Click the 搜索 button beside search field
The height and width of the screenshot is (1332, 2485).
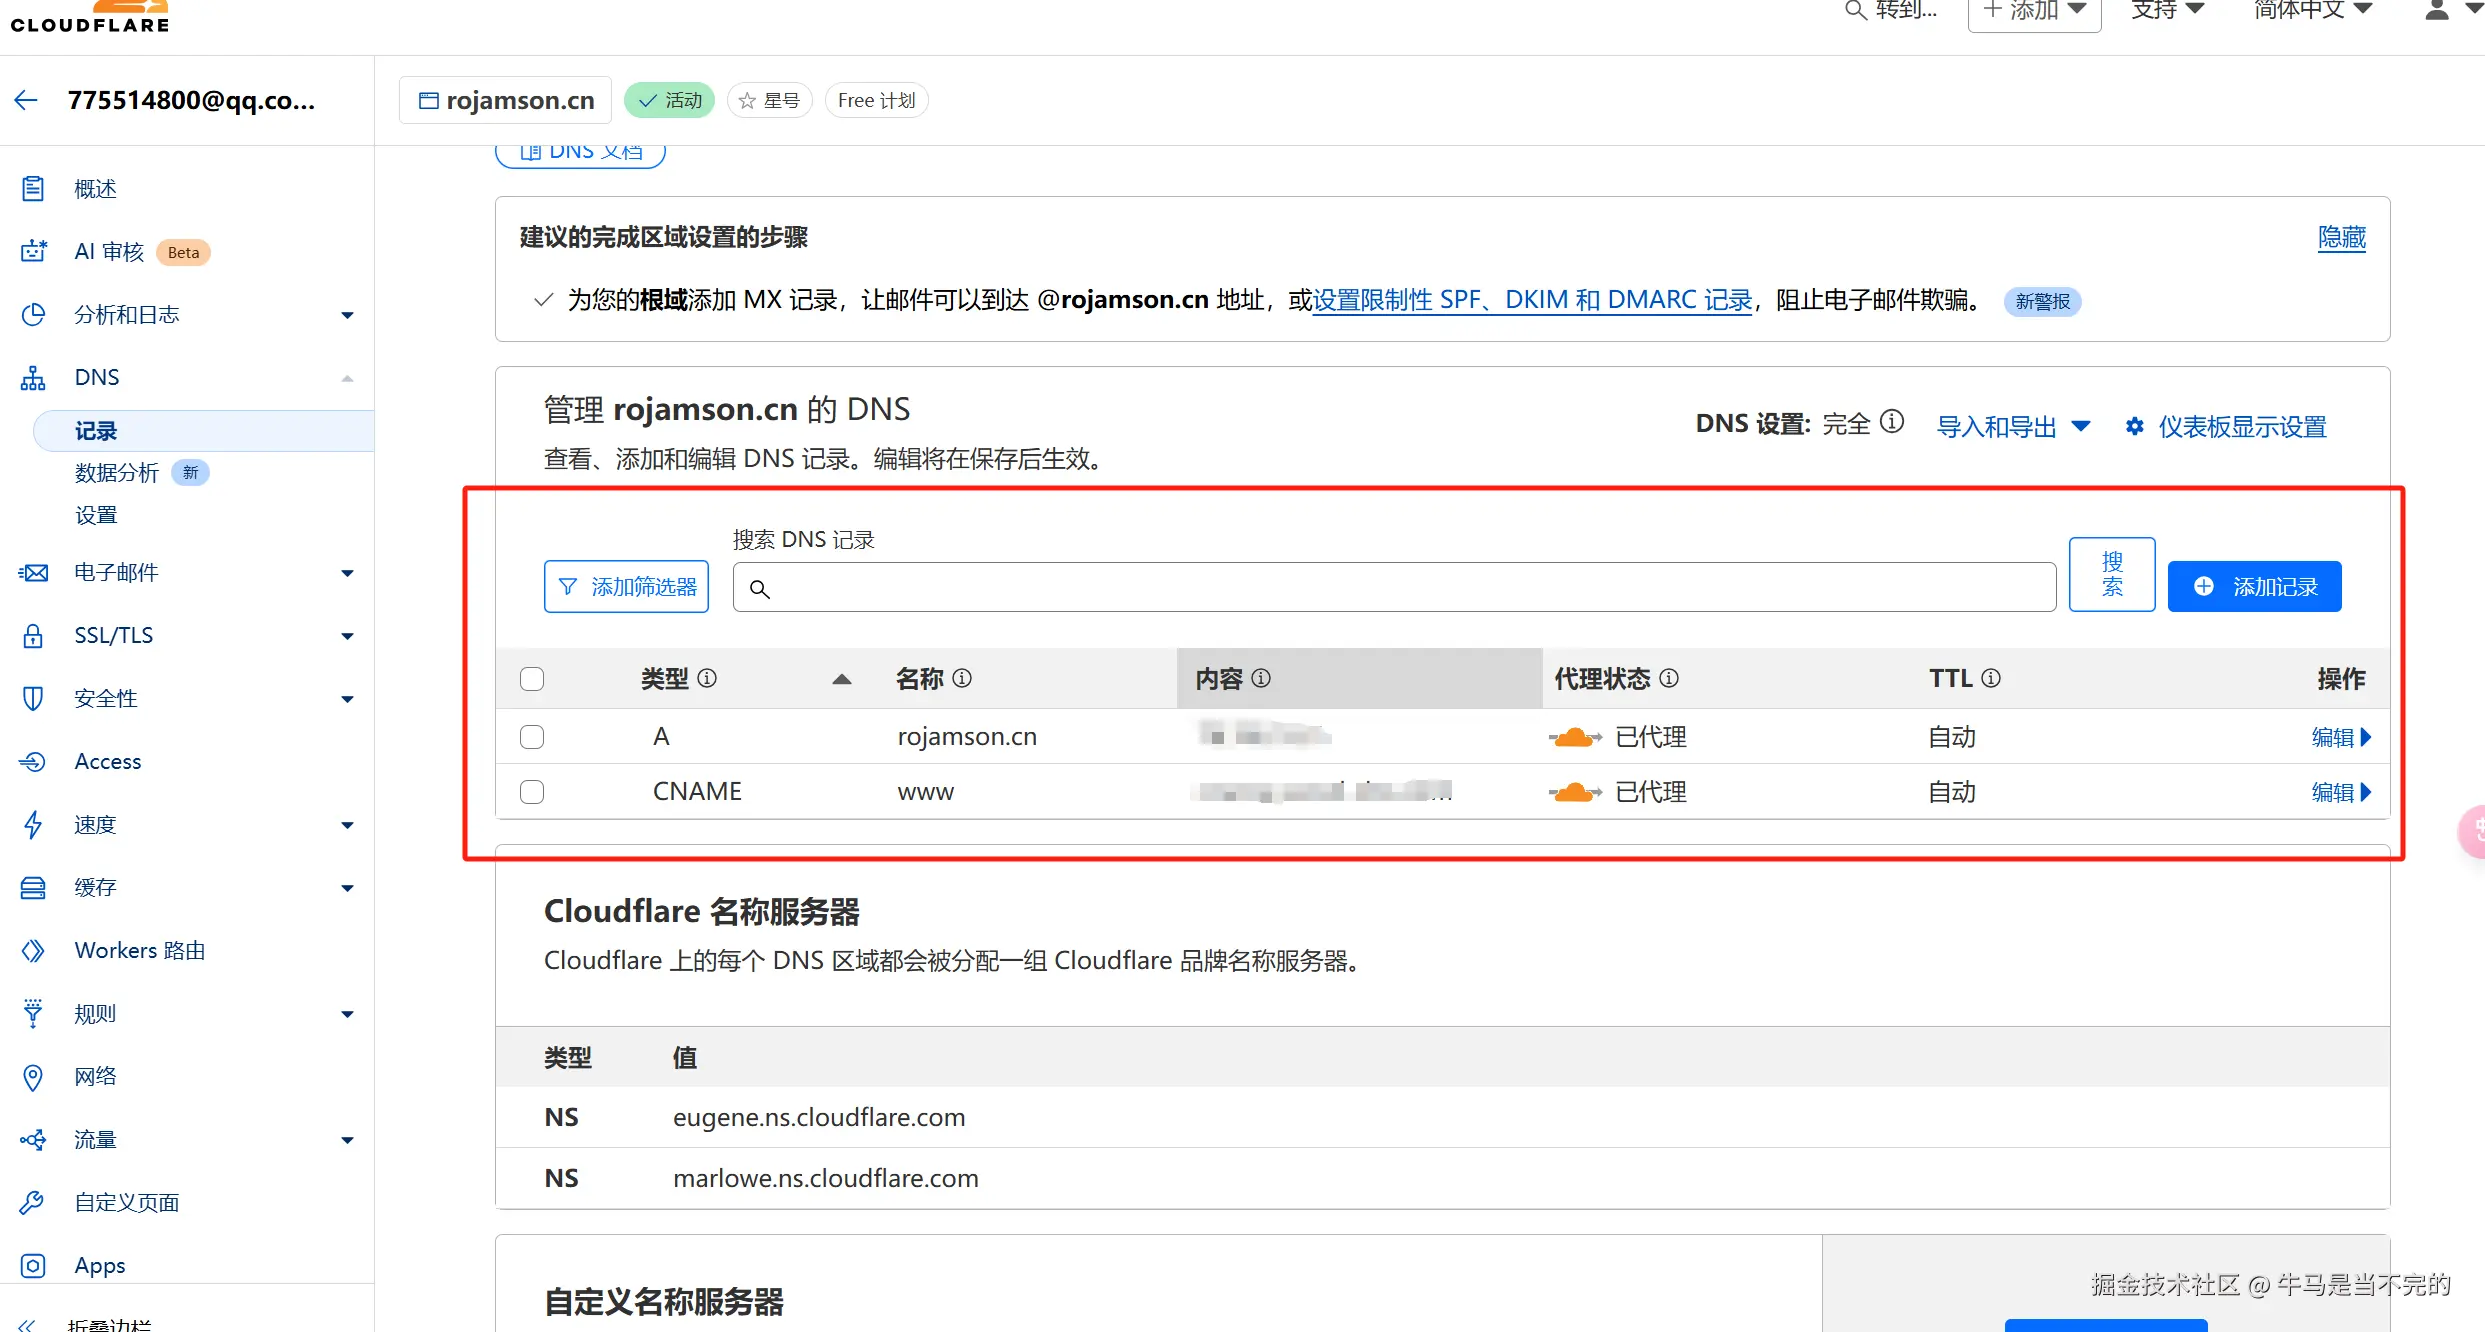[2112, 574]
